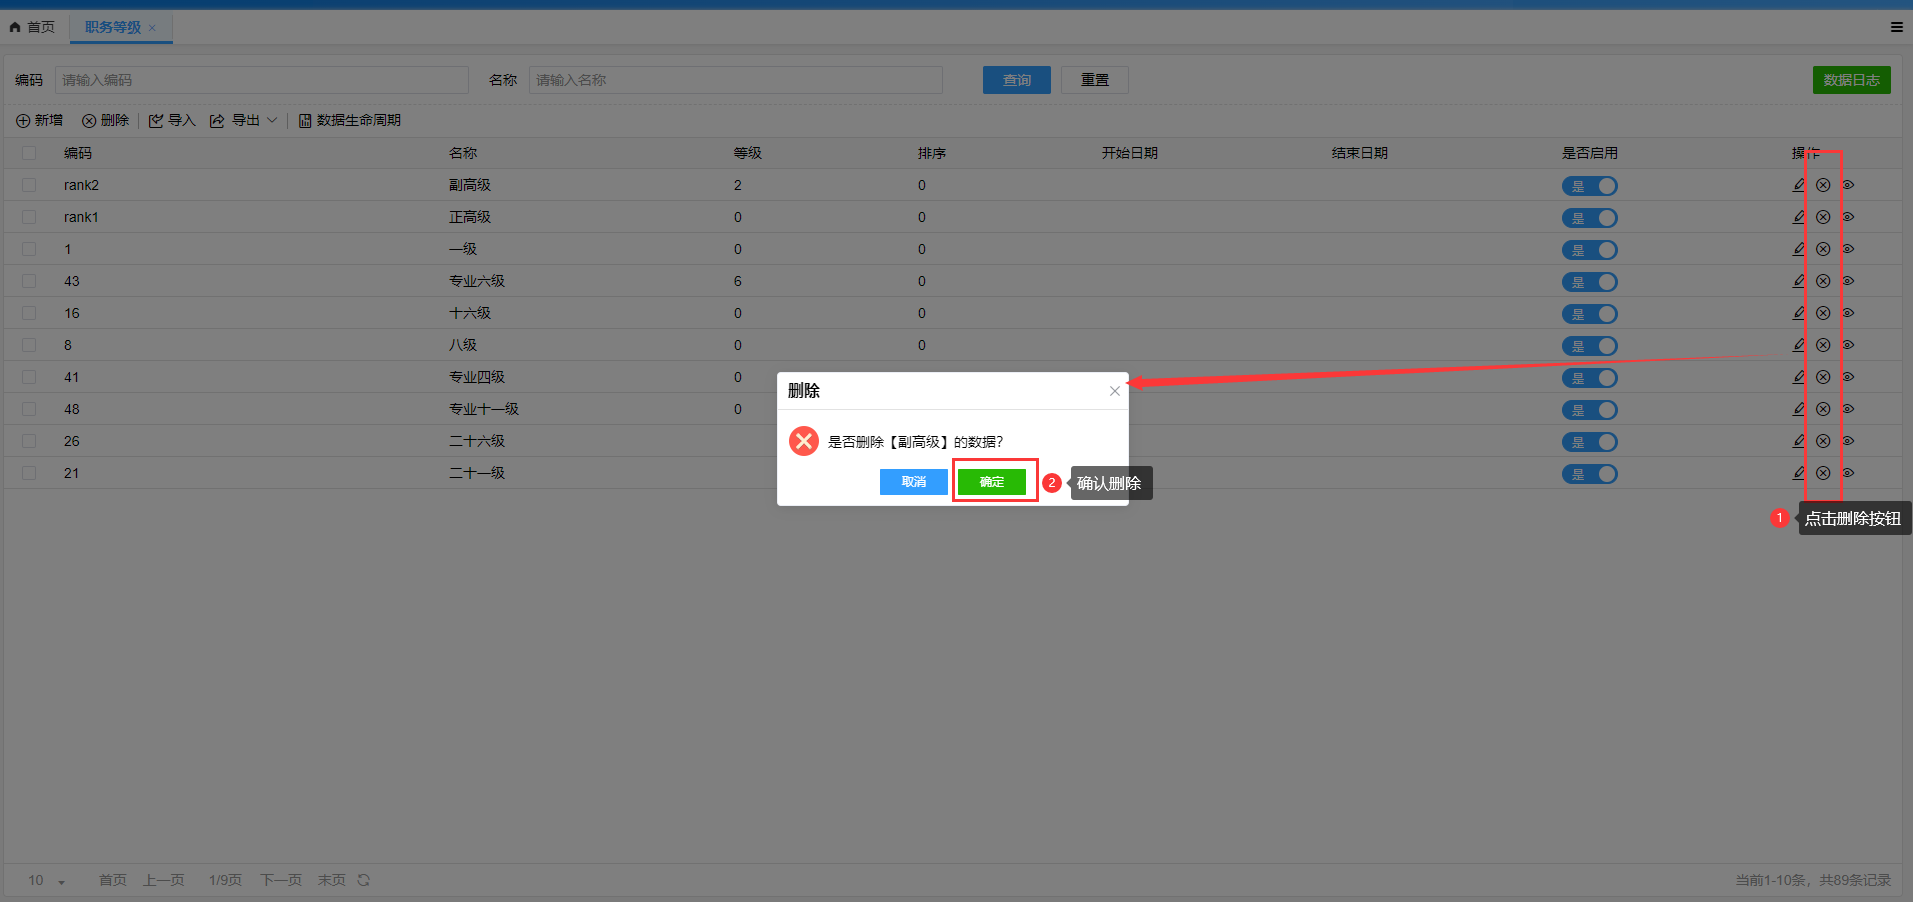The width and height of the screenshot is (1913, 902).
Task: Open hamburger menu icon at top right
Action: [1896, 27]
